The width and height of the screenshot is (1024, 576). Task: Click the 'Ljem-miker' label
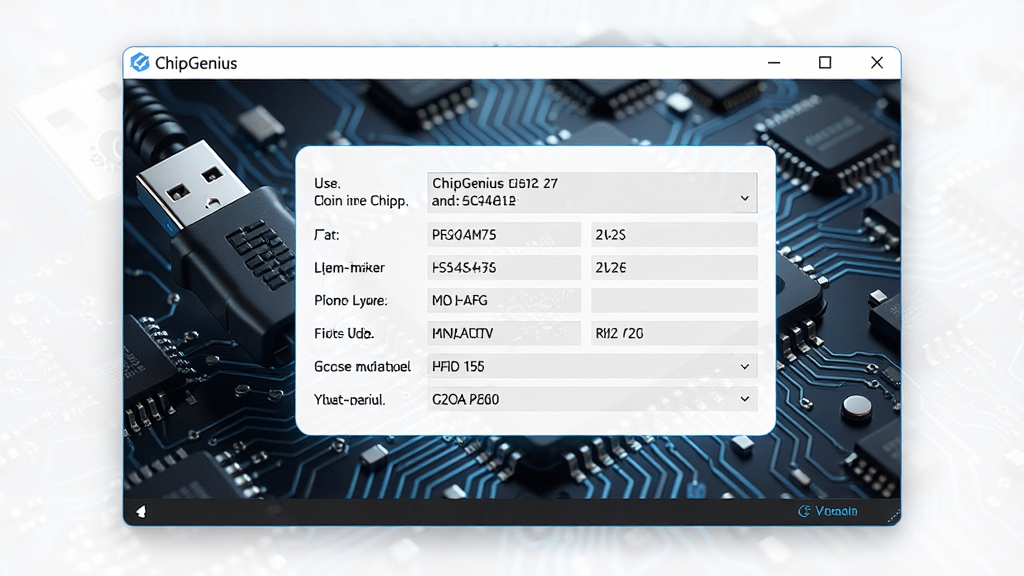pyautogui.click(x=349, y=268)
